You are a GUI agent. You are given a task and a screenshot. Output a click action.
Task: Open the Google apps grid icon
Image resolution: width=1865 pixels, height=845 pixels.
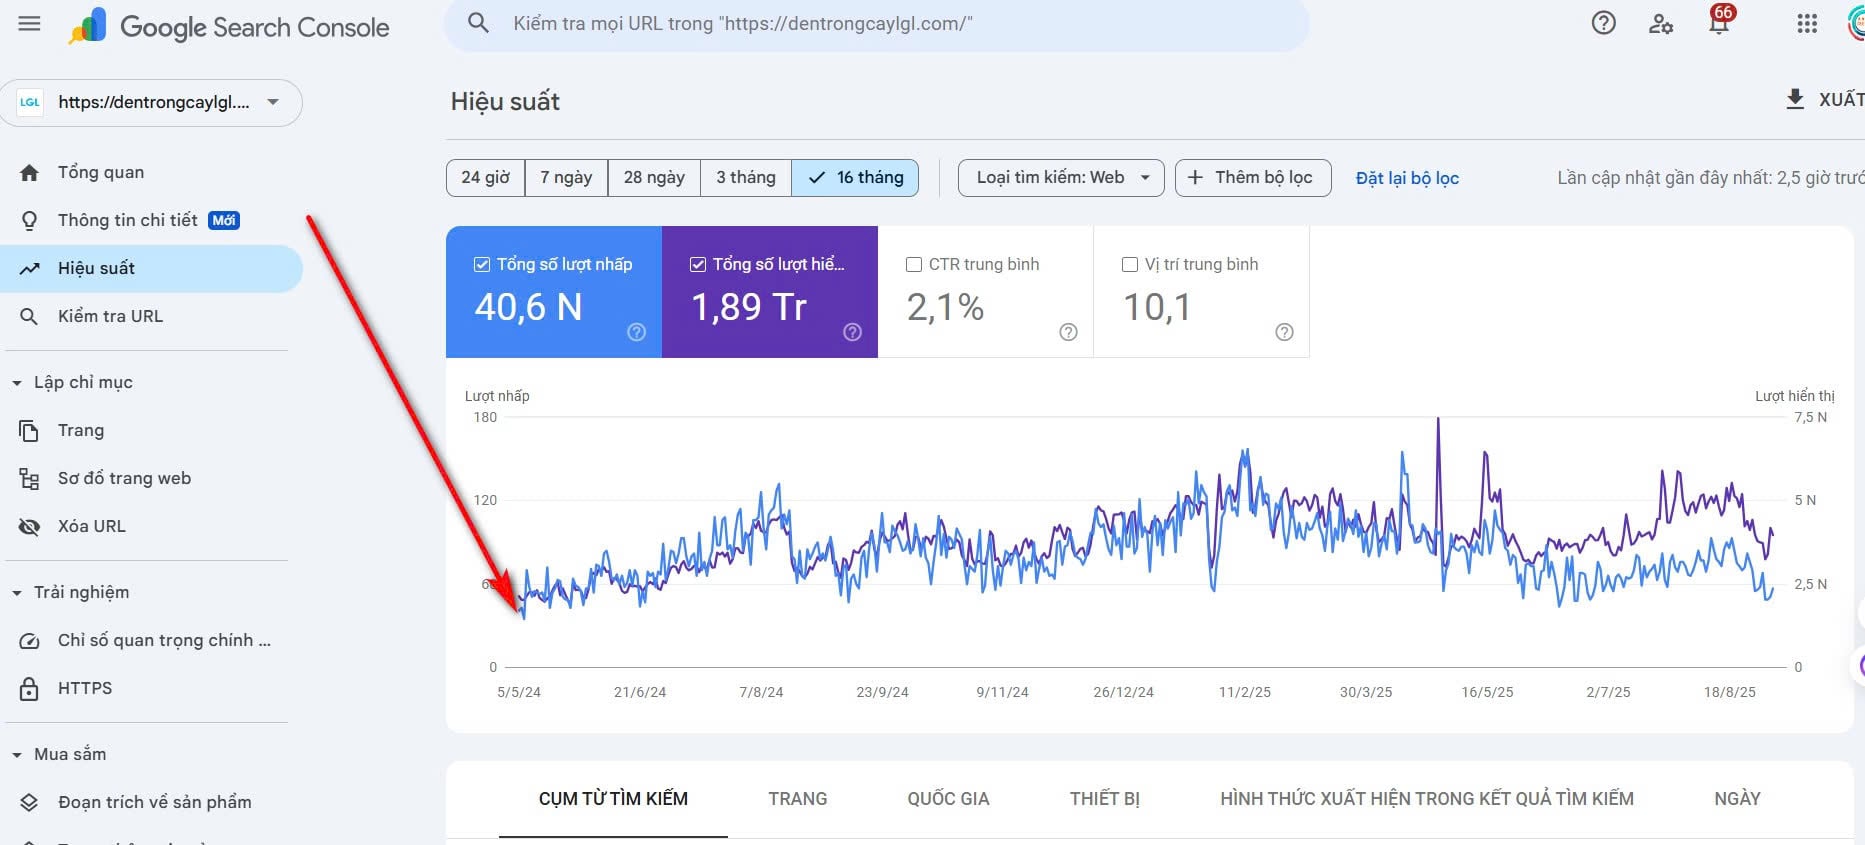click(1807, 23)
